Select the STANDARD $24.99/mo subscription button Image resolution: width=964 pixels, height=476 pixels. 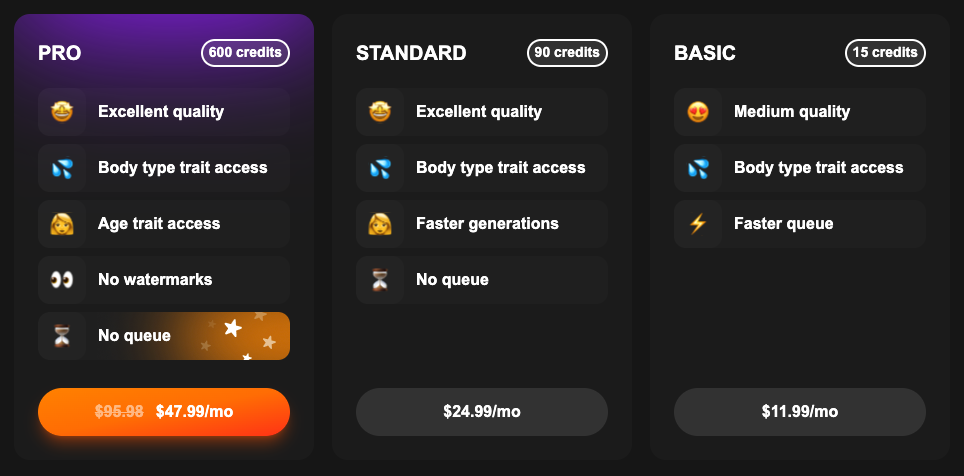[482, 412]
